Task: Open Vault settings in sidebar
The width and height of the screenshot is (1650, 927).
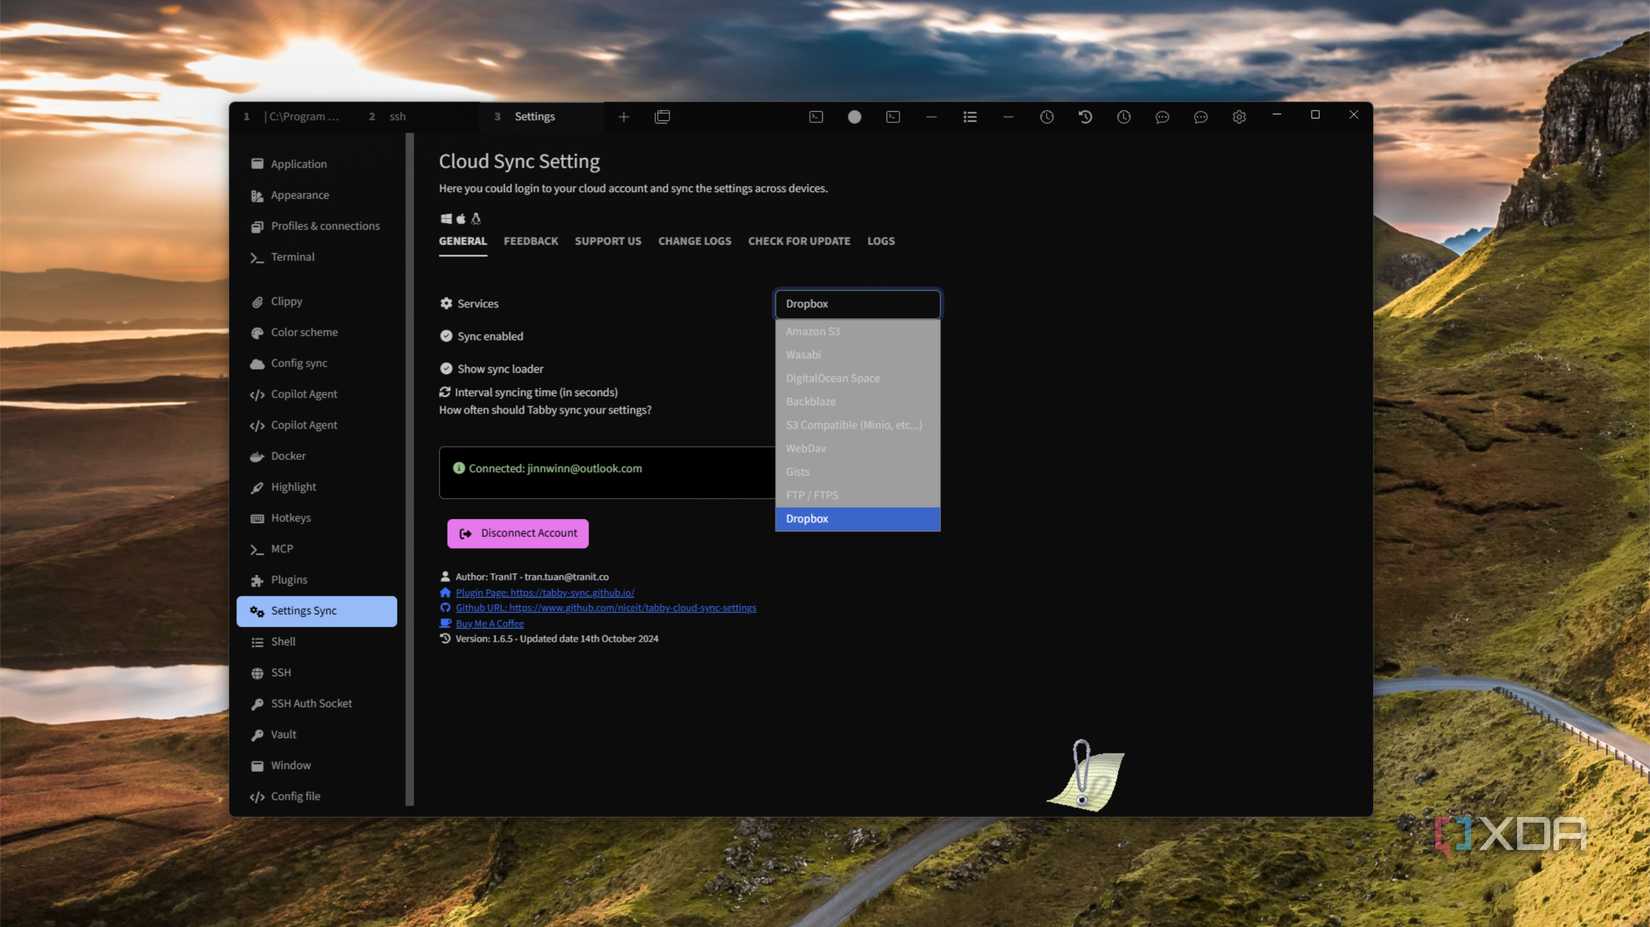Action: point(317,735)
